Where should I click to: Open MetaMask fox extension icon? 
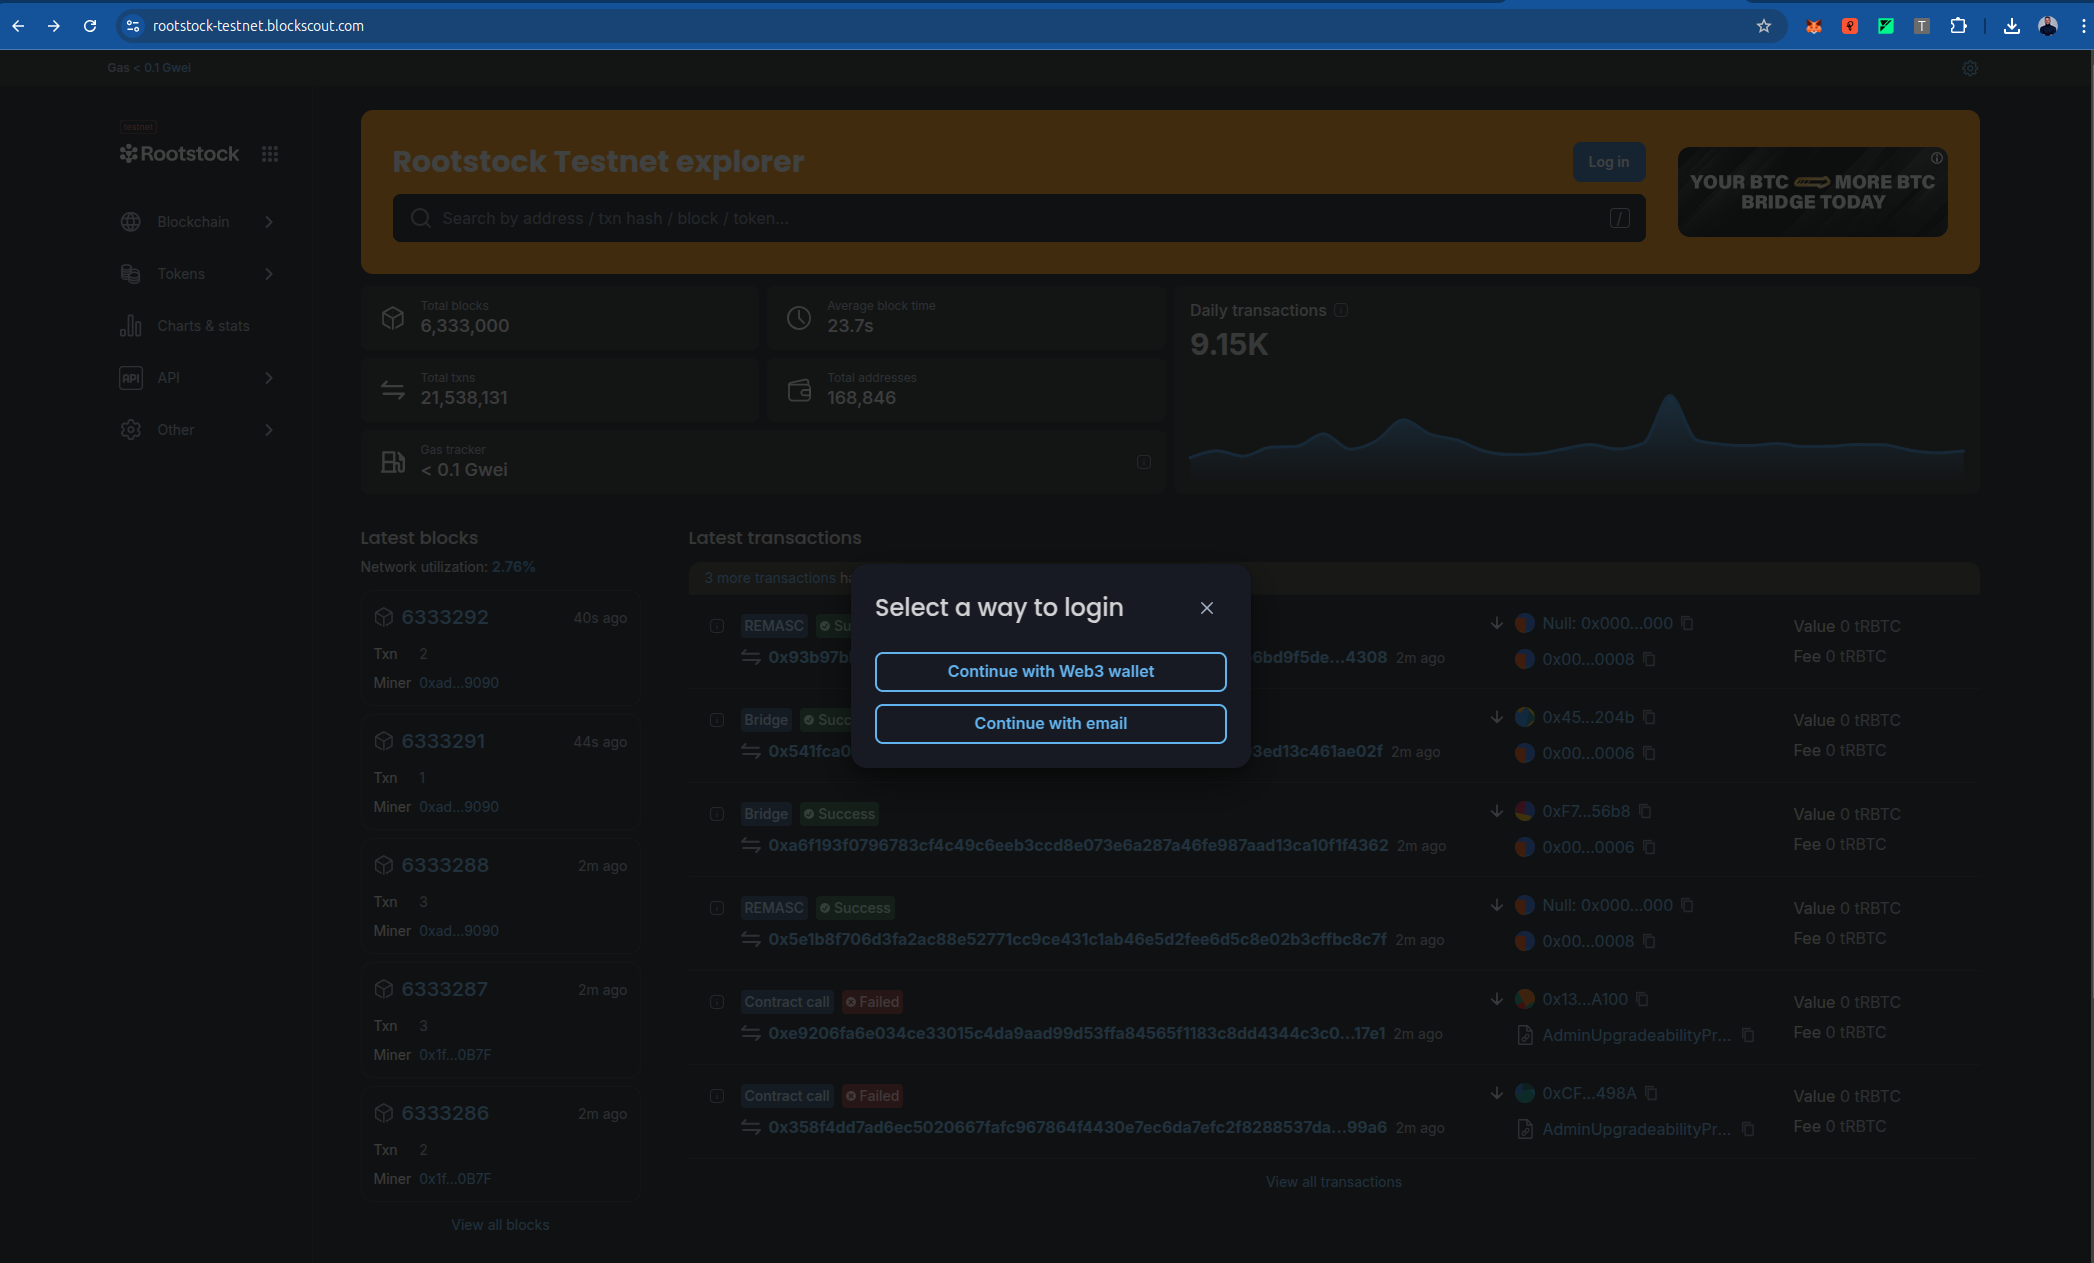[x=1813, y=26]
